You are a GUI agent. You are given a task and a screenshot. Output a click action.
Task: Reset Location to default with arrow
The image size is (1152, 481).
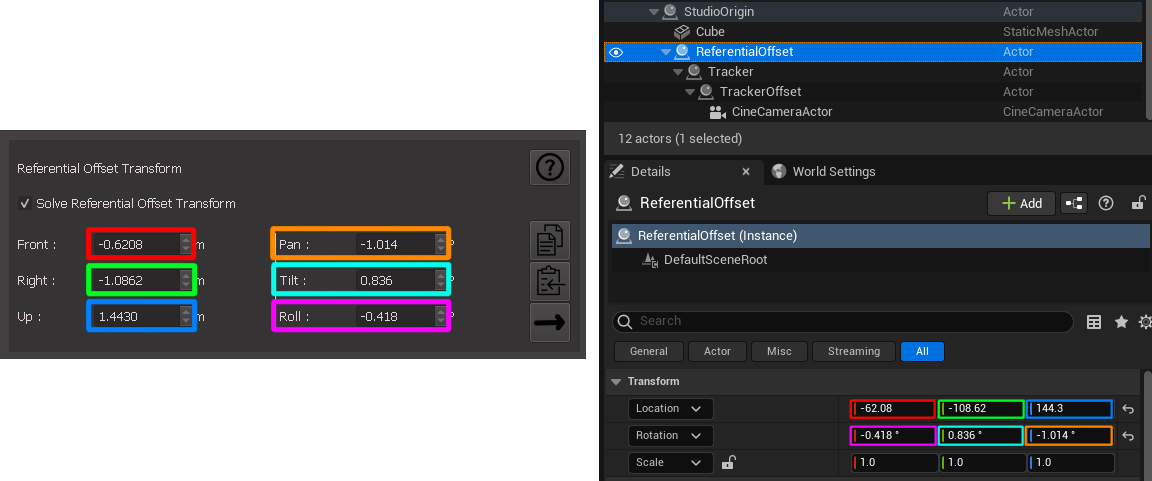click(1128, 409)
